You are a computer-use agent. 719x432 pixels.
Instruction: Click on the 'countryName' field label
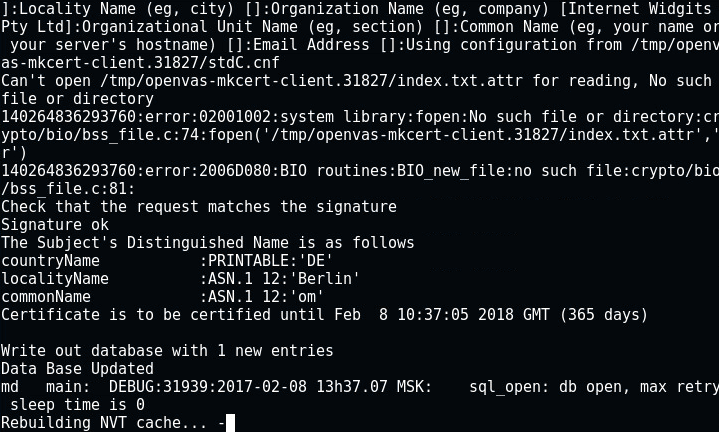point(50,261)
